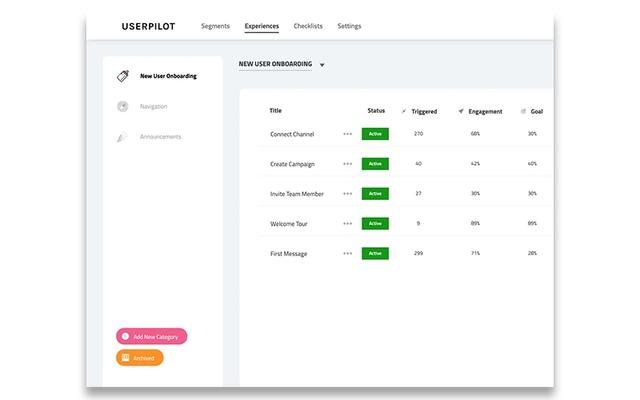Toggle the Active status of First Message

tap(375, 253)
